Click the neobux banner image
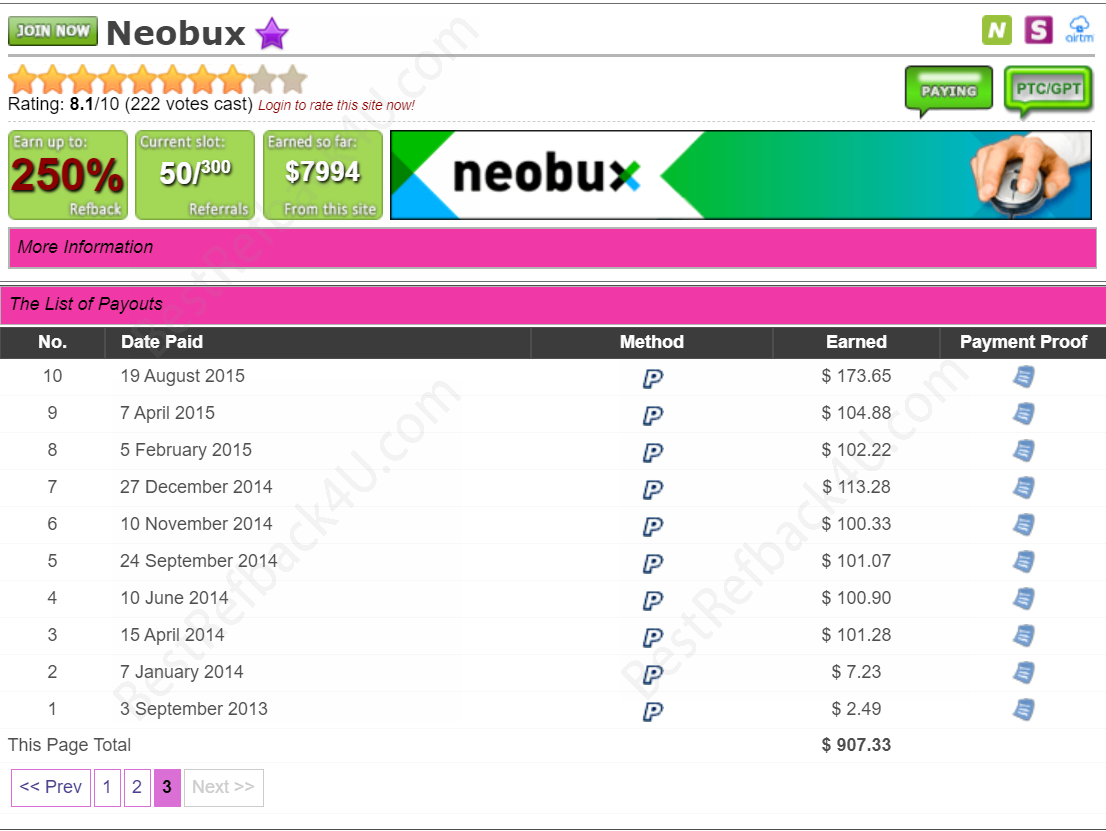The height and width of the screenshot is (831, 1106). [741, 175]
